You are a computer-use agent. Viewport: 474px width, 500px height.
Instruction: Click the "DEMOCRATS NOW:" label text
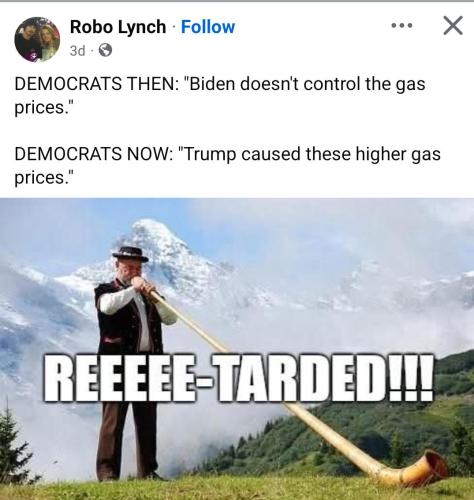point(94,154)
